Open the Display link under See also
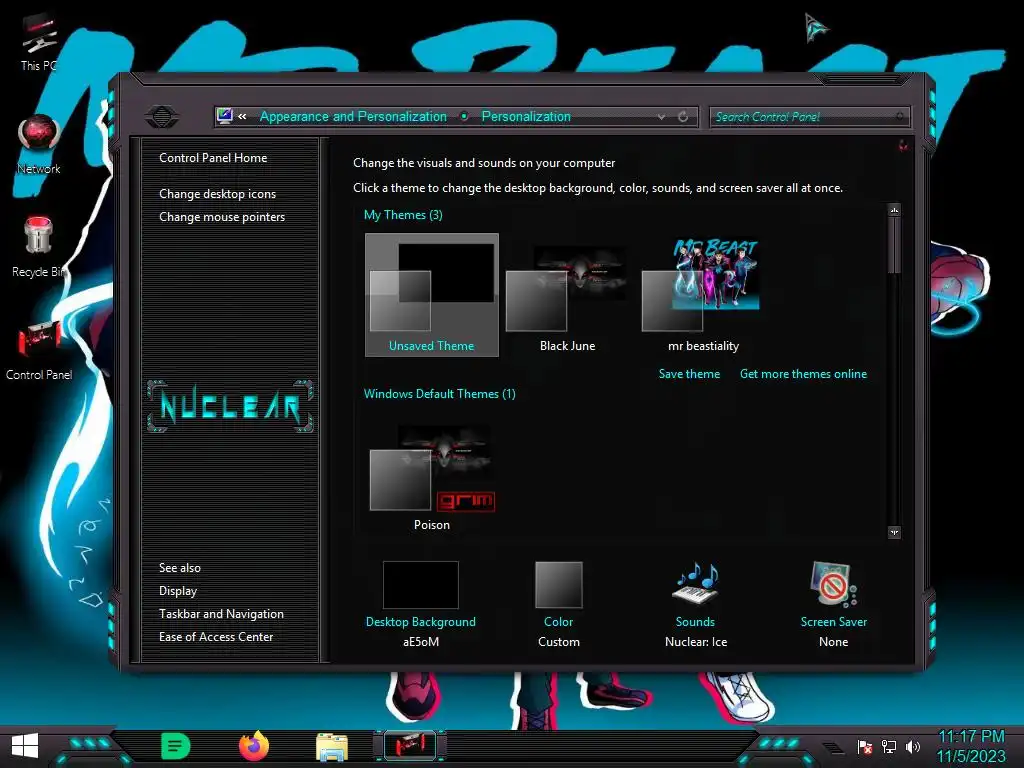This screenshot has width=1024, height=768. pyautogui.click(x=178, y=591)
